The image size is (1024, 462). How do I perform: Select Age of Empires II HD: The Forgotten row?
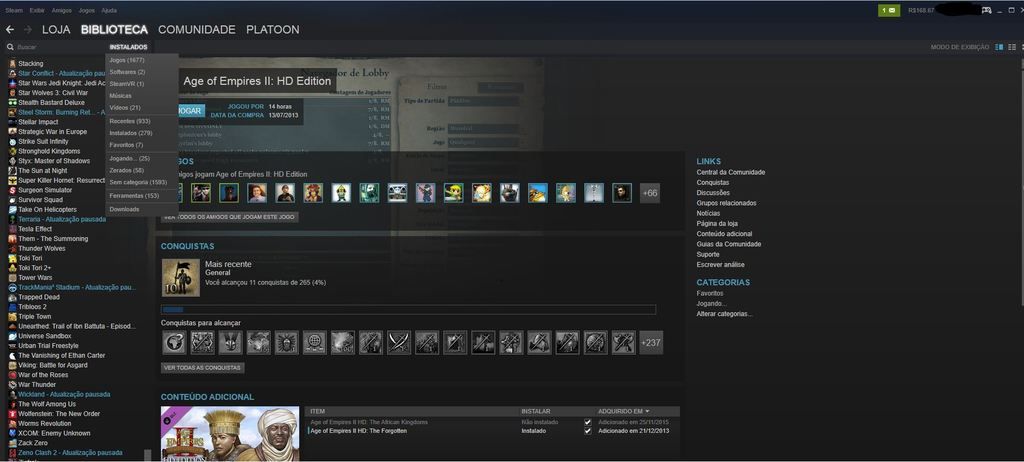click(x=494, y=431)
